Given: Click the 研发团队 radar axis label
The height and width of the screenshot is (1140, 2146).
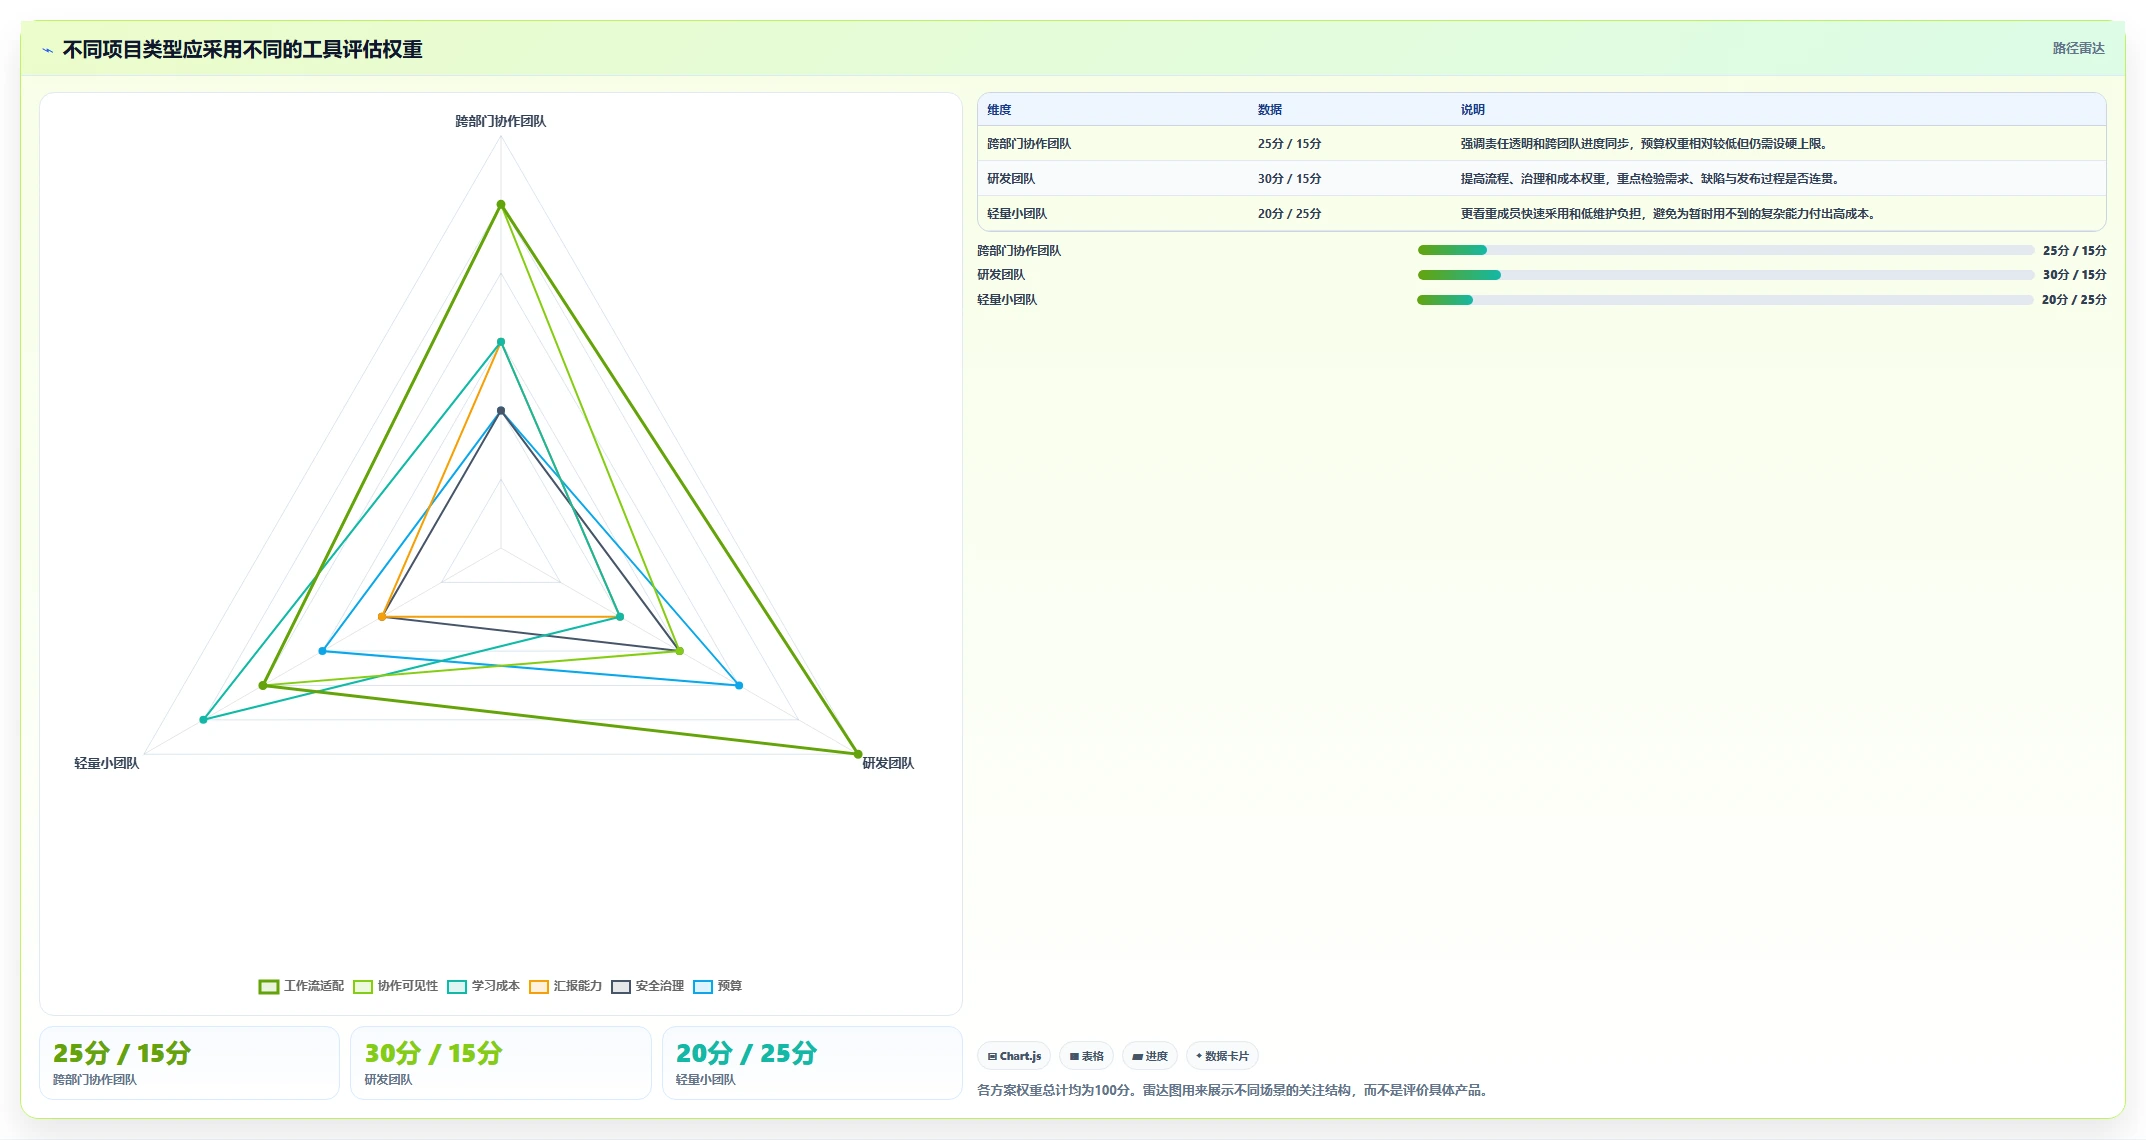Looking at the screenshot, I should coord(888,763).
